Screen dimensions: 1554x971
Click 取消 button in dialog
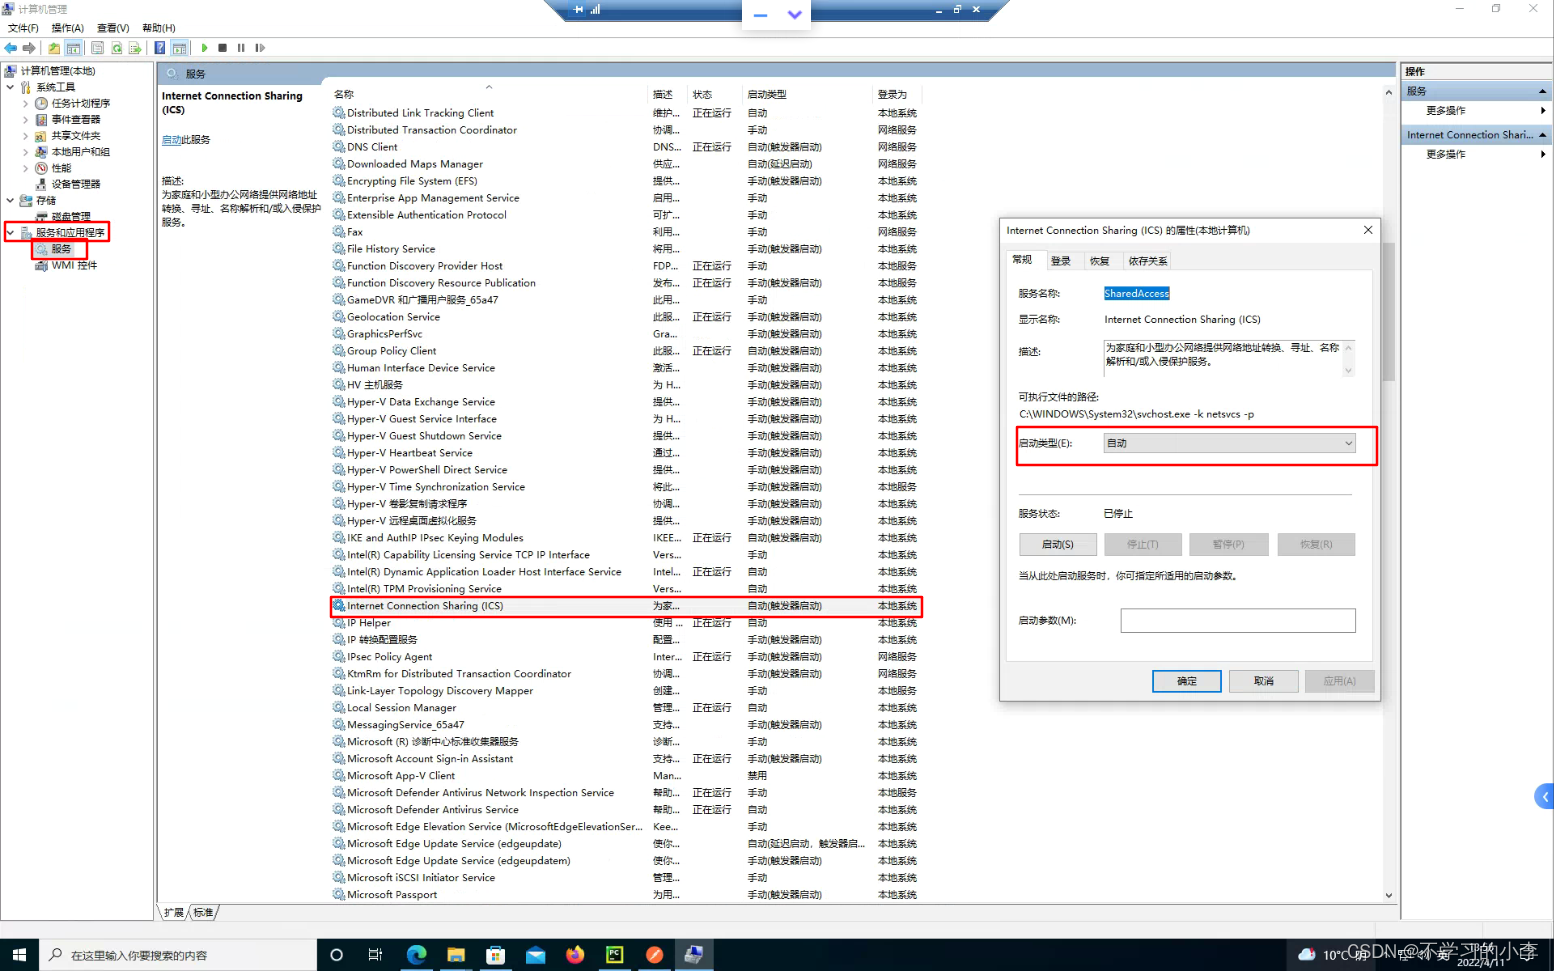pyautogui.click(x=1264, y=681)
